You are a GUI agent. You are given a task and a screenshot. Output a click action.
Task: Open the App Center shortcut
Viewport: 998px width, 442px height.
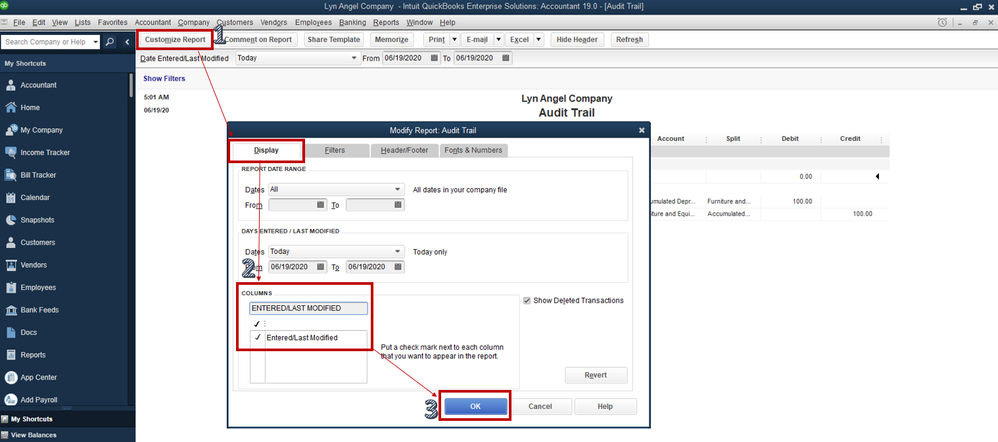pyautogui.click(x=11, y=377)
